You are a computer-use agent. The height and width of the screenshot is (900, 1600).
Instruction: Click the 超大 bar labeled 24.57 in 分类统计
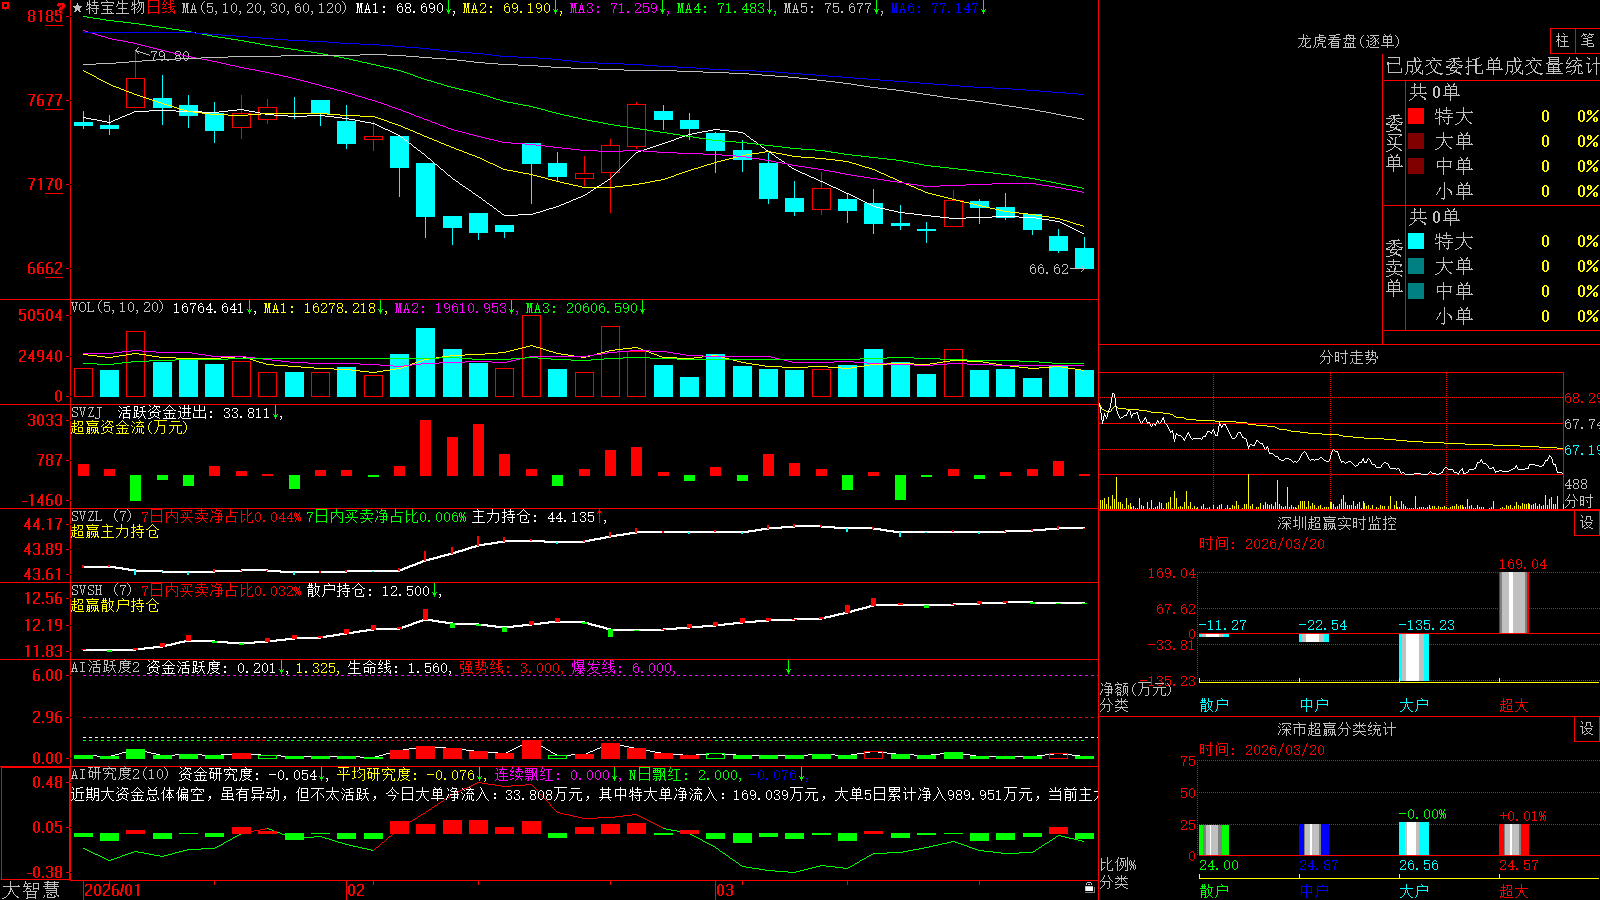coord(1514,840)
